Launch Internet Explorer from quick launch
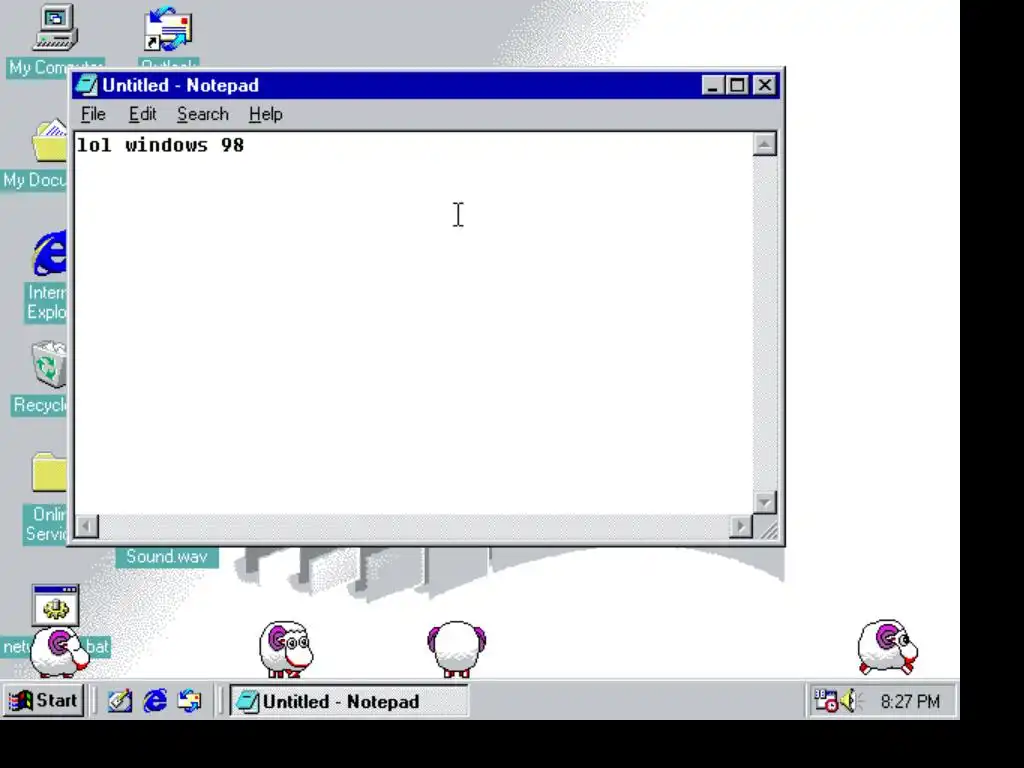The image size is (1024, 768). [x=155, y=701]
